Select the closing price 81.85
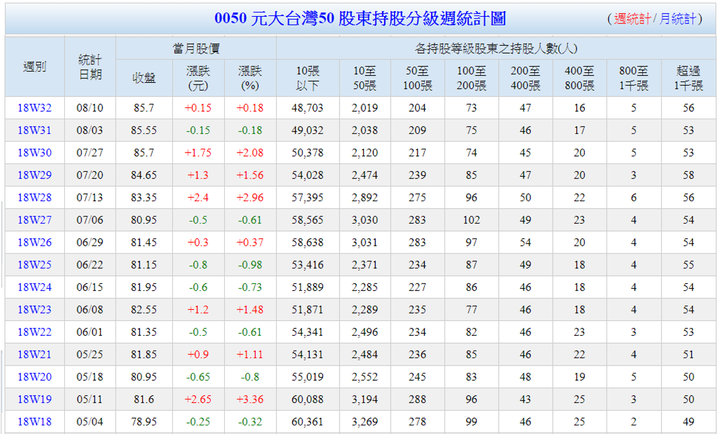The width and height of the screenshot is (720, 434). [x=144, y=354]
